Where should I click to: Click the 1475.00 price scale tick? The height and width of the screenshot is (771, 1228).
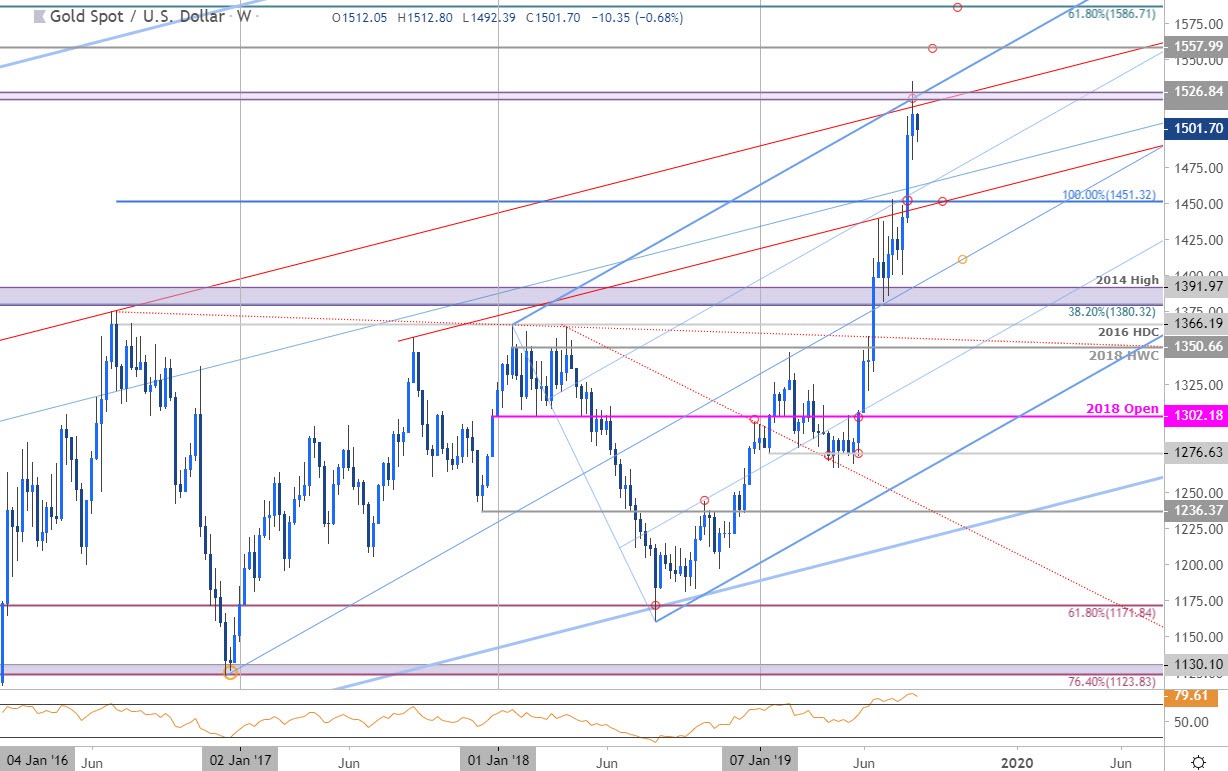1196,167
